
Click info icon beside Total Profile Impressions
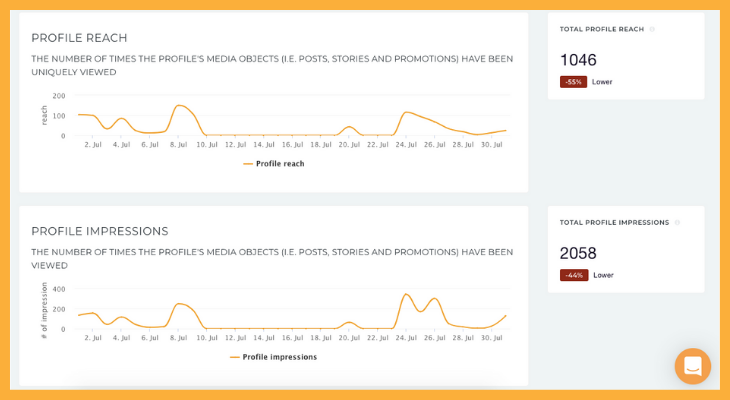point(677,223)
